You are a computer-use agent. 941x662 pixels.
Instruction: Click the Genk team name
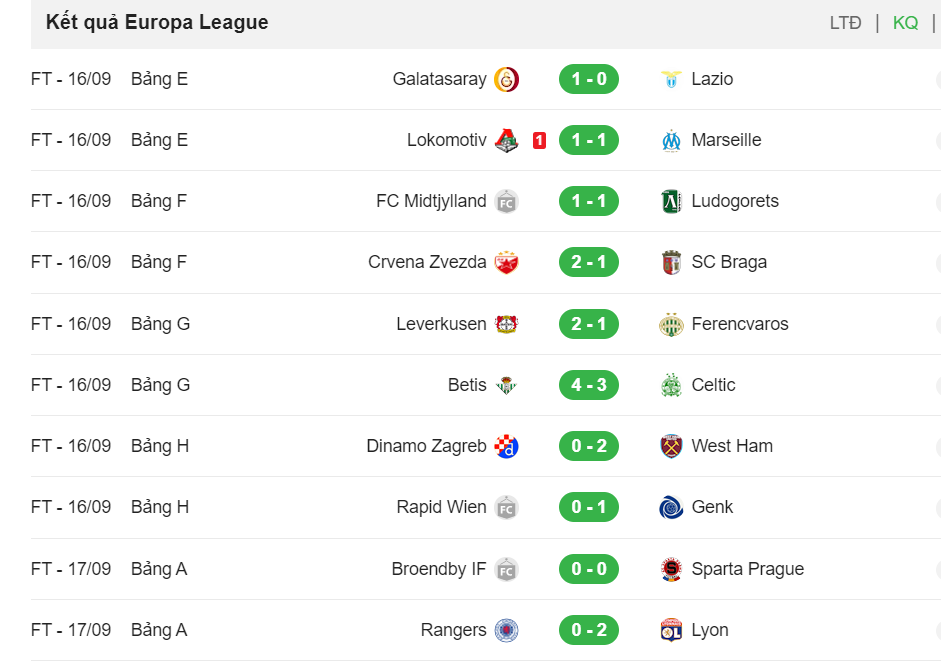click(712, 507)
